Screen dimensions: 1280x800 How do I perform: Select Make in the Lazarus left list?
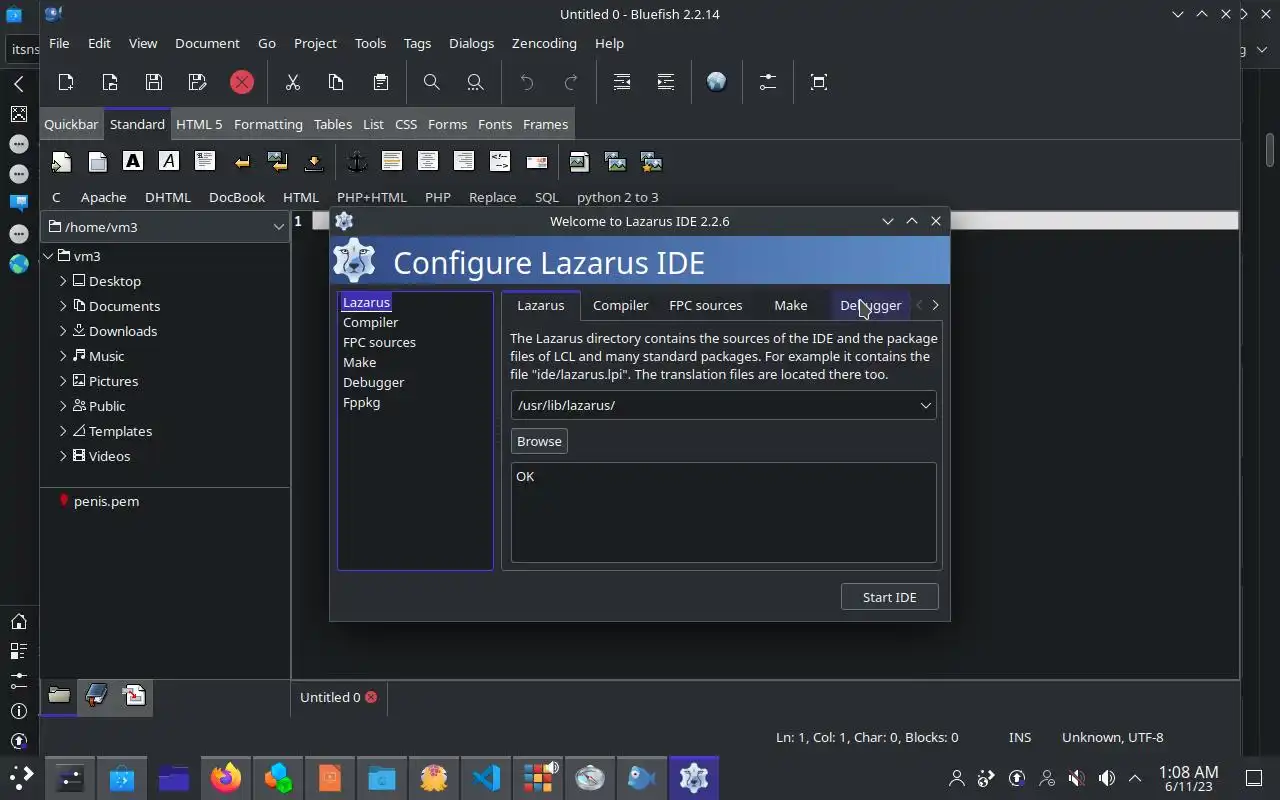coord(359,362)
